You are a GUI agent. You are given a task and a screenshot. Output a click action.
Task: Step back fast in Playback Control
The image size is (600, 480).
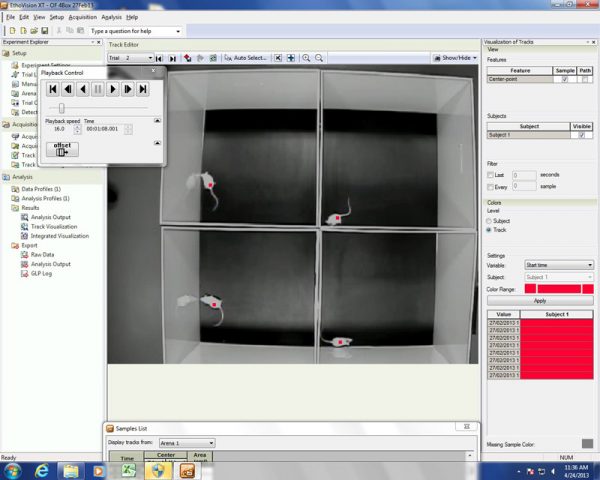pos(68,89)
